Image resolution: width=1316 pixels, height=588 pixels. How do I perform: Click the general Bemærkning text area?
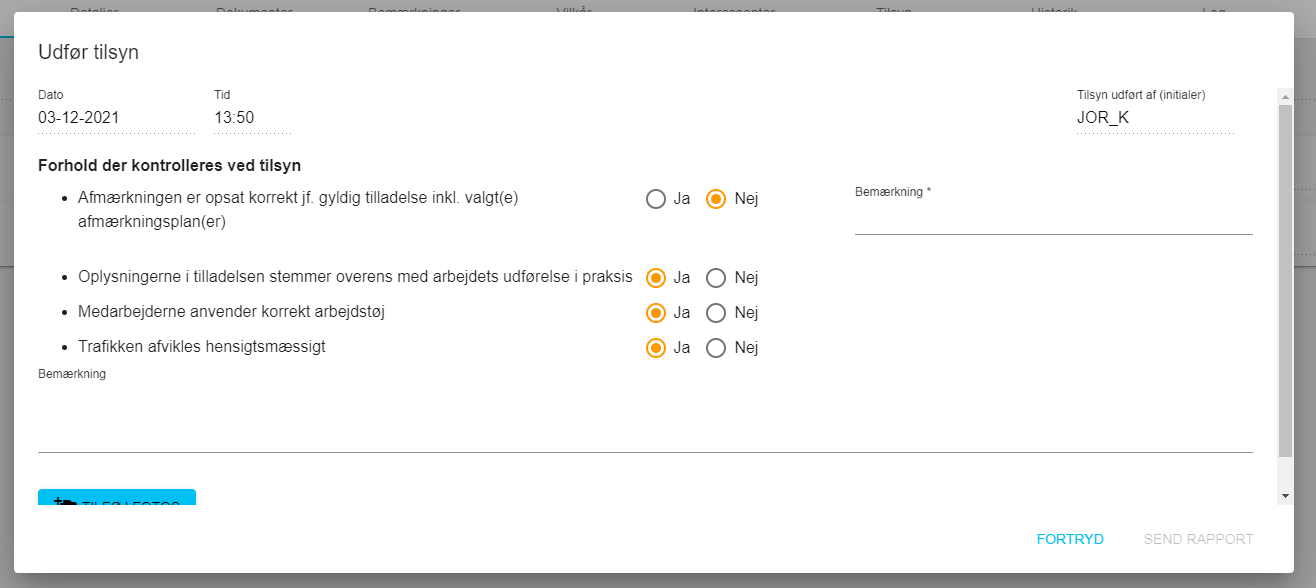(x=645, y=420)
